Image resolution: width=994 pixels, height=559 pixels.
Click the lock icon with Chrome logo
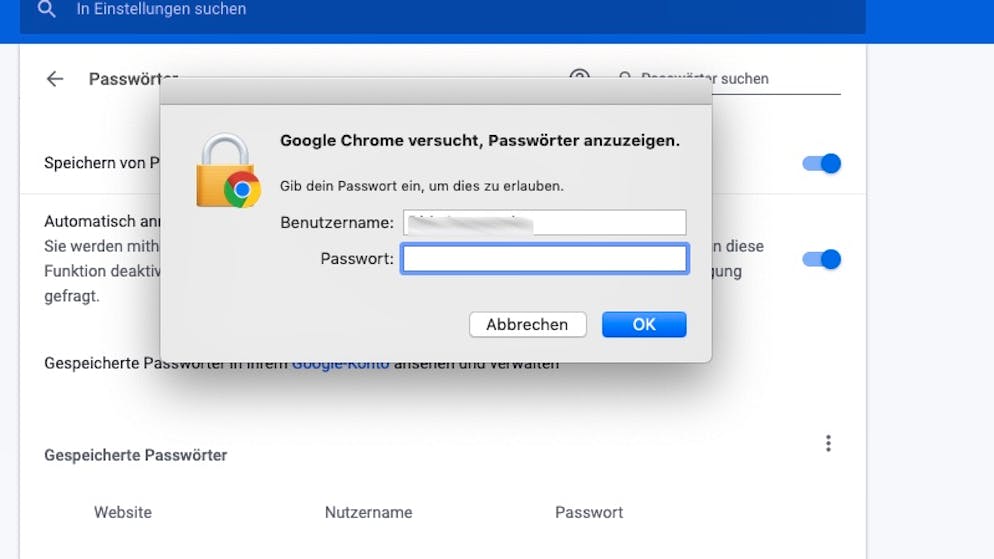pyautogui.click(x=227, y=172)
